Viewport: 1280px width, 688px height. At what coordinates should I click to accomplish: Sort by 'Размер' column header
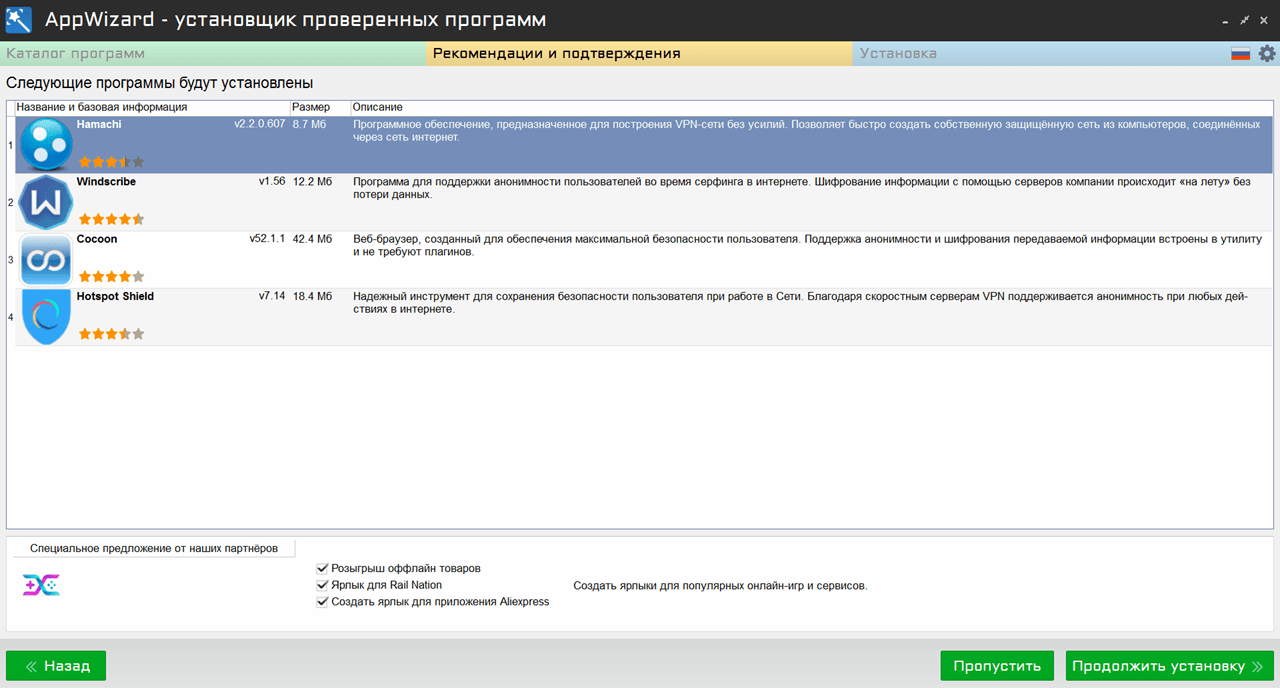(x=319, y=107)
